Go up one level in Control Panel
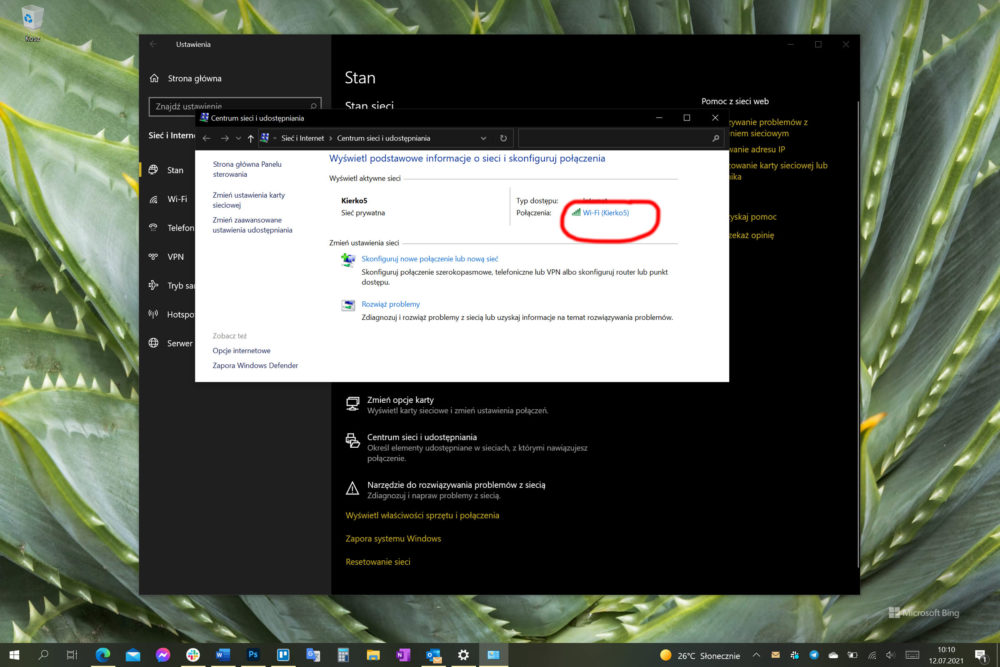 pyautogui.click(x=251, y=138)
